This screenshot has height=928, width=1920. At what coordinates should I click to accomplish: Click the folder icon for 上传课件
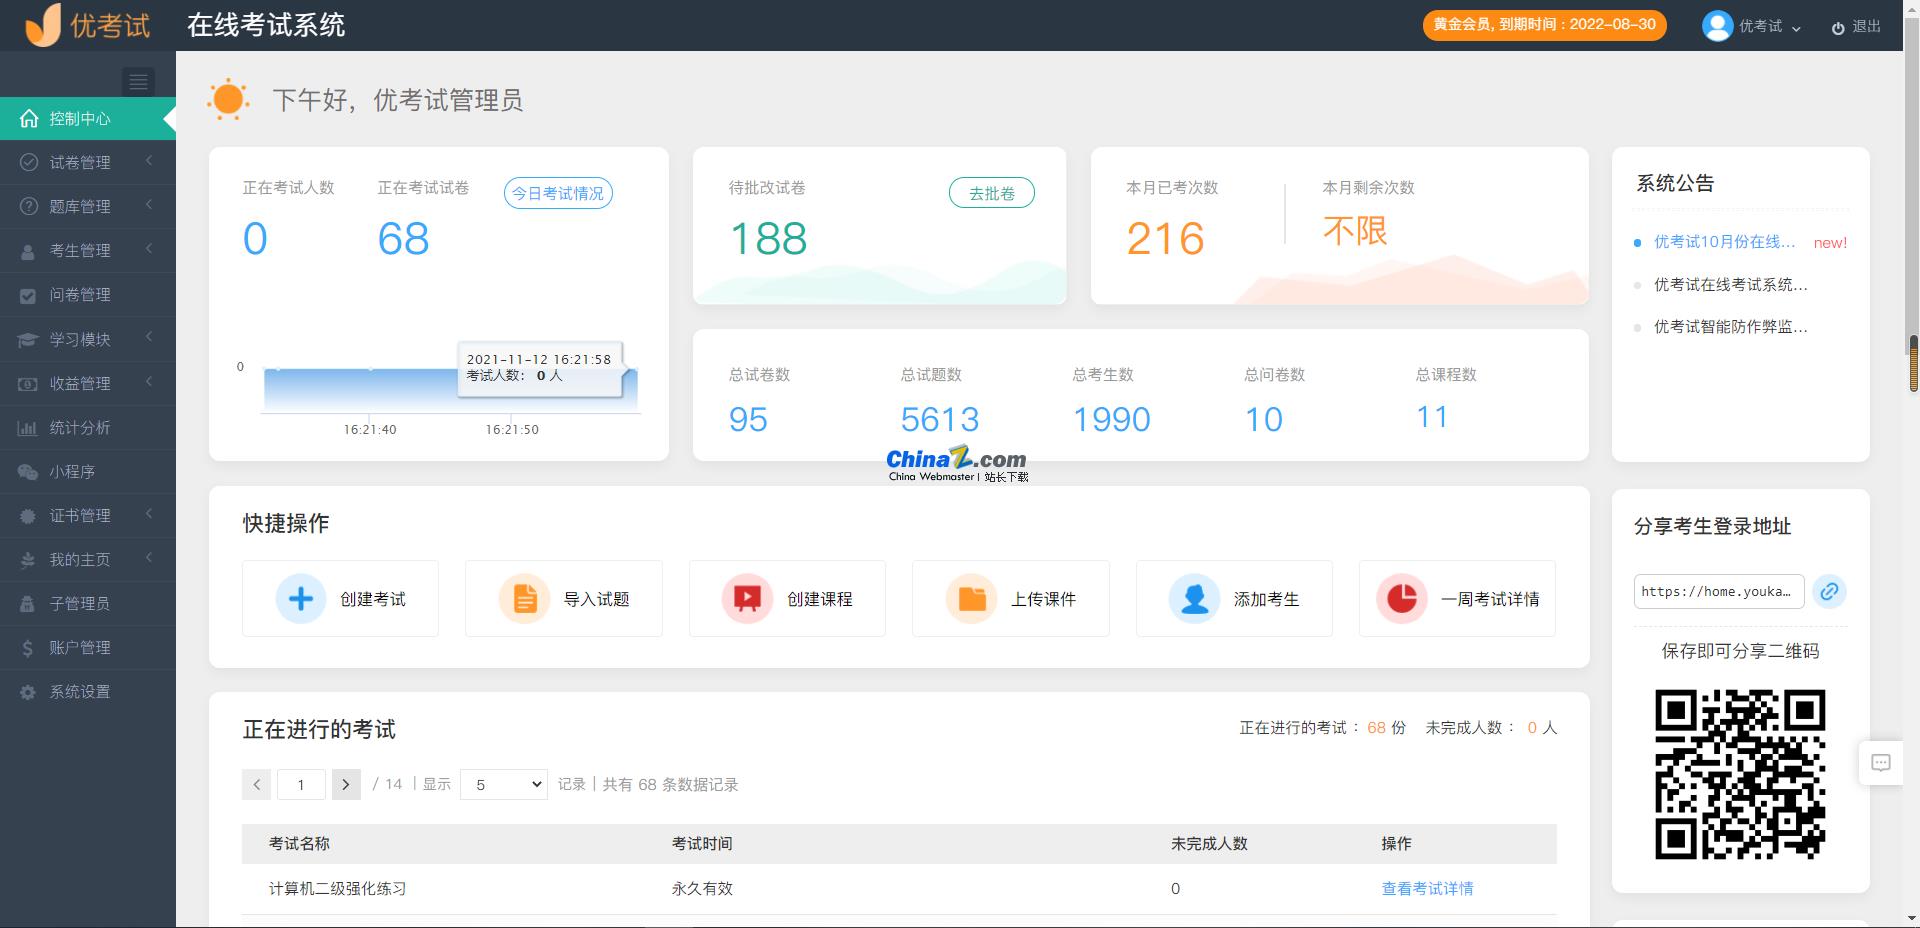click(972, 598)
